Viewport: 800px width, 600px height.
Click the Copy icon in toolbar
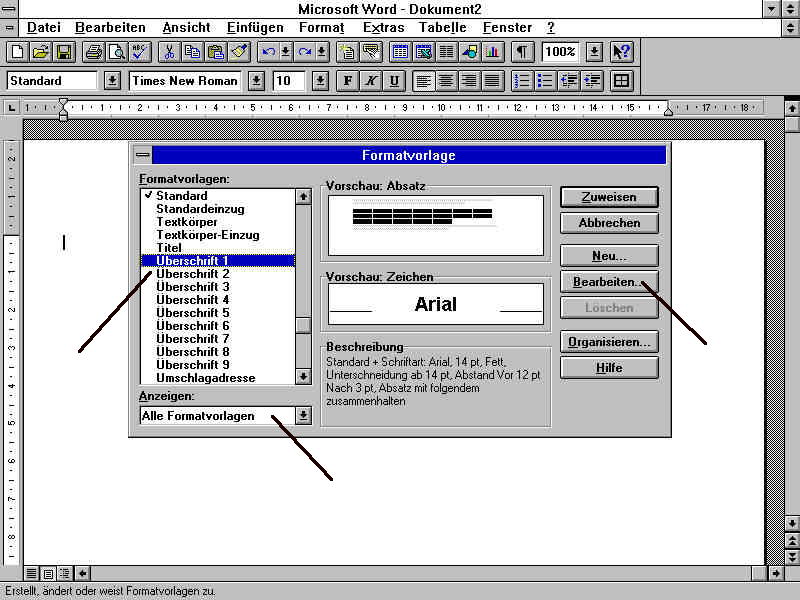192,52
